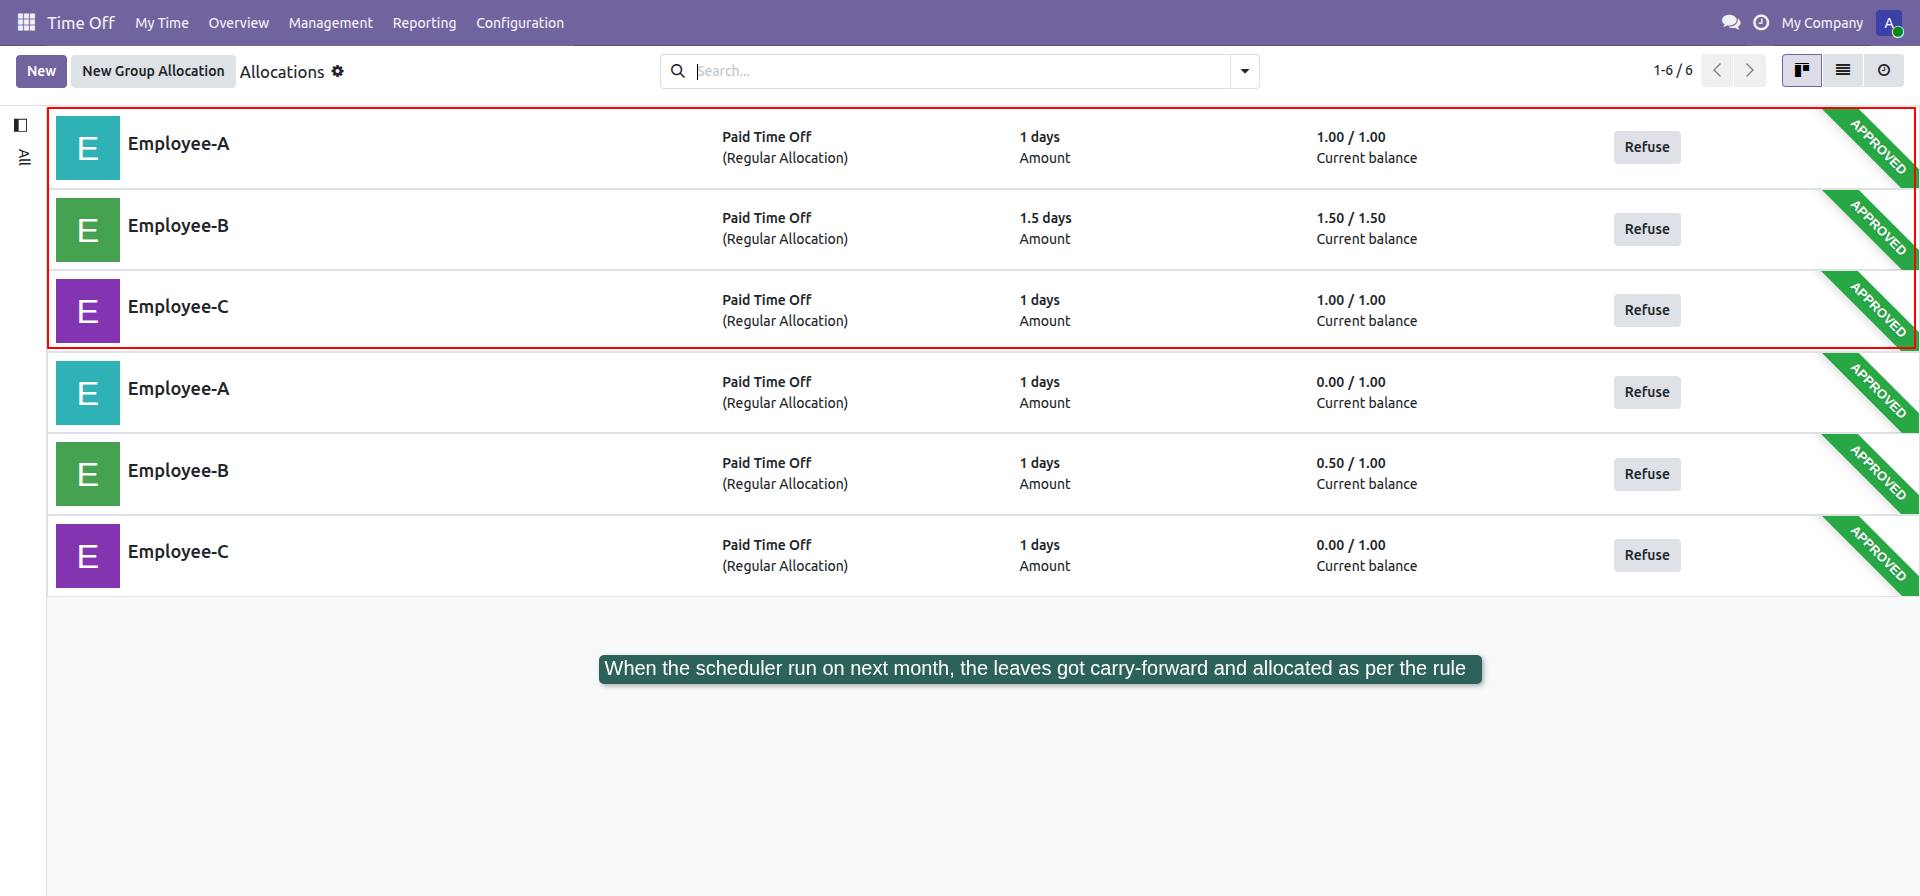
Task: Click Employee-A avatar with 0.00 / 1.00 balance
Action: pyautogui.click(x=88, y=393)
